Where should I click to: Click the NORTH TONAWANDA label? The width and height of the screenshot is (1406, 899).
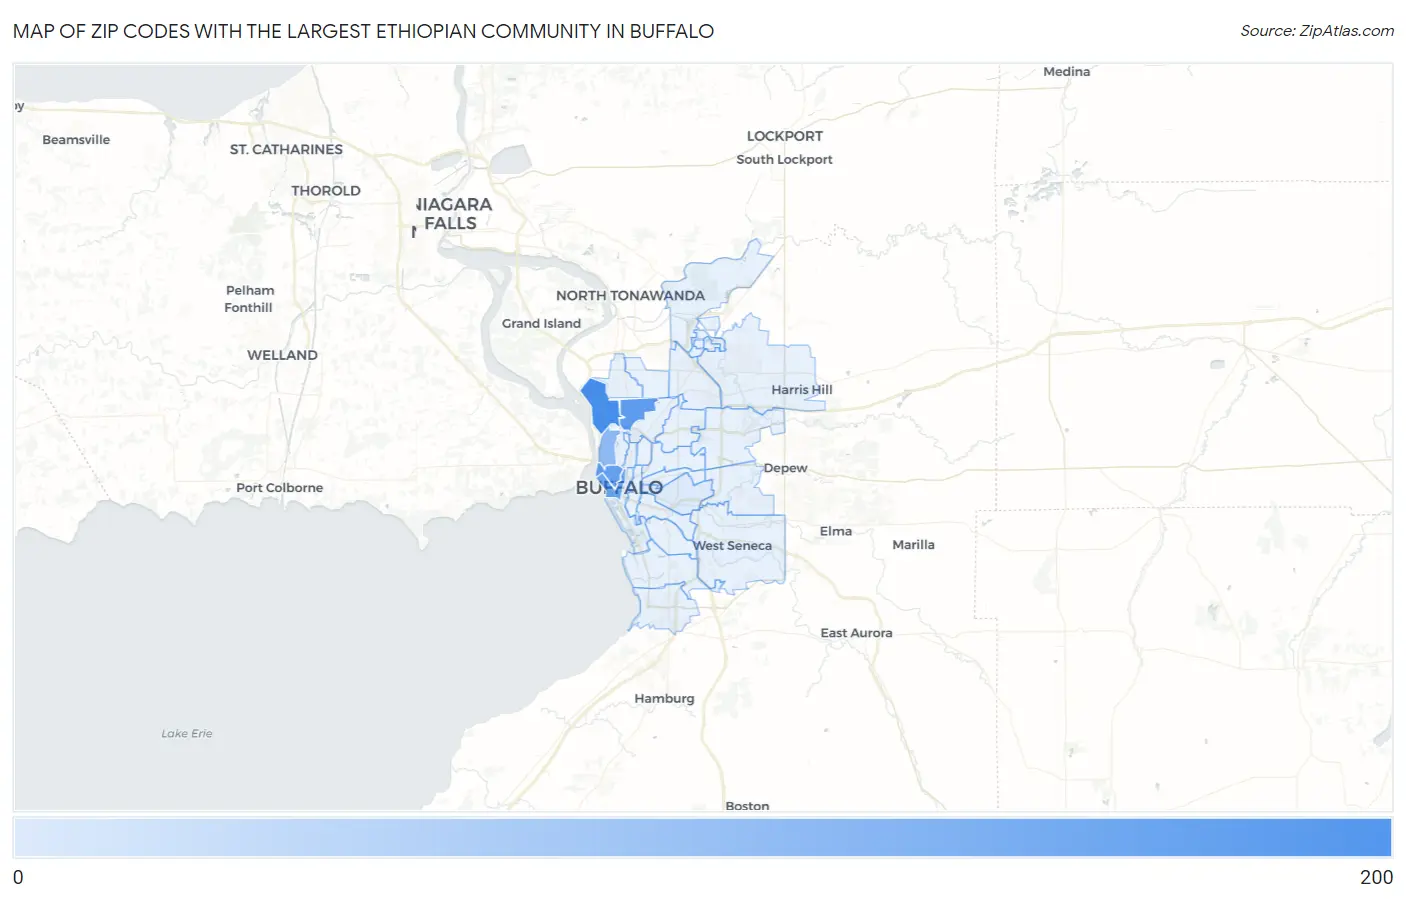tap(630, 295)
